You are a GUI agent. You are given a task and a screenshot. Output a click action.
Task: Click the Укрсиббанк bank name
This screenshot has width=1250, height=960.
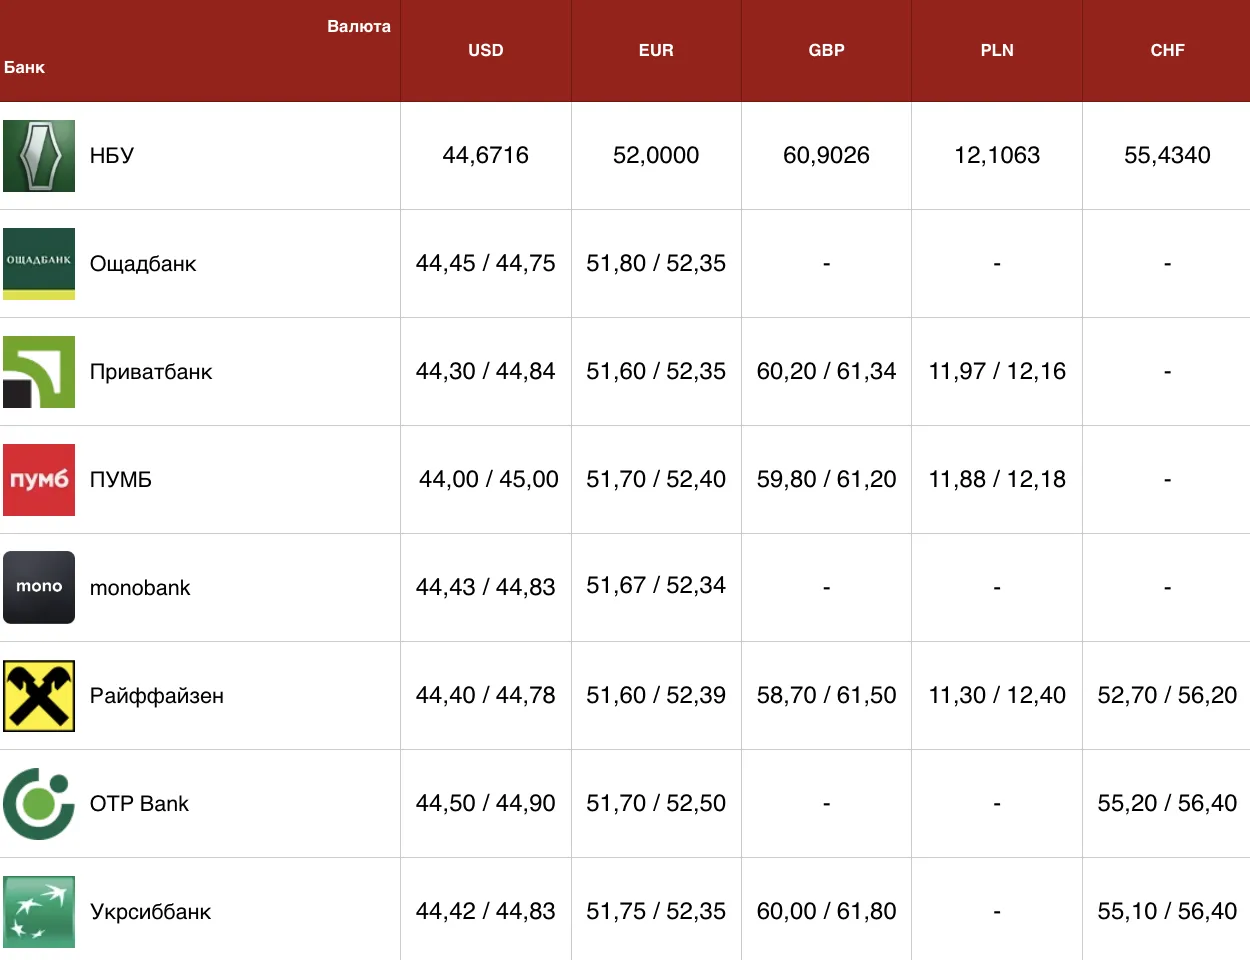(151, 912)
